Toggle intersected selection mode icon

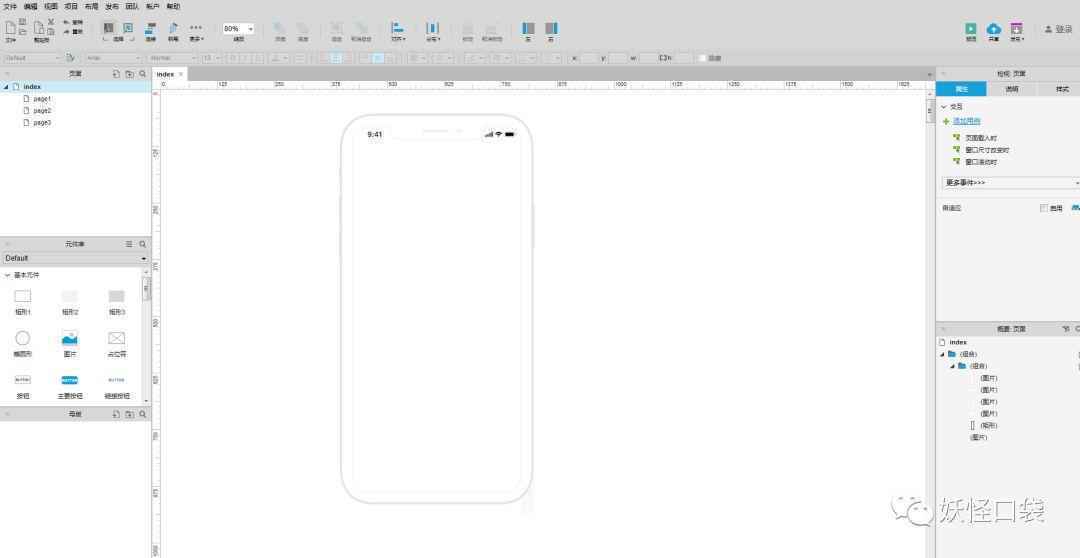tap(108, 28)
